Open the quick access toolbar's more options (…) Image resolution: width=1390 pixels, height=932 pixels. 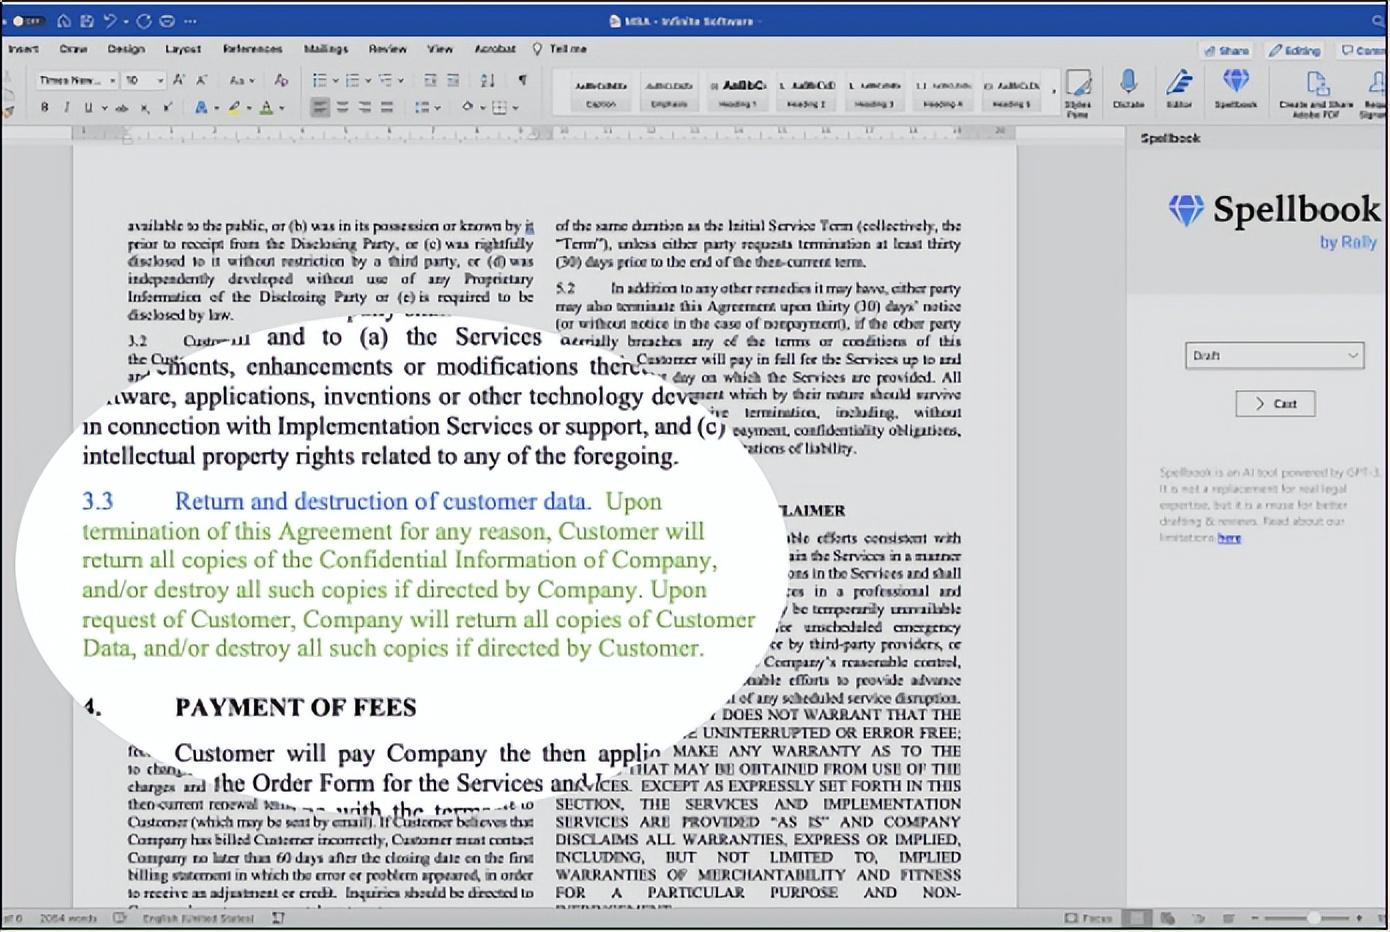190,21
